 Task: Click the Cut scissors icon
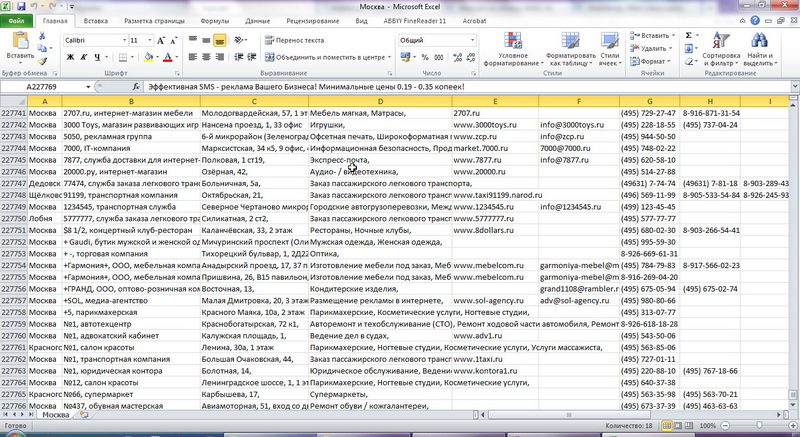42,36
